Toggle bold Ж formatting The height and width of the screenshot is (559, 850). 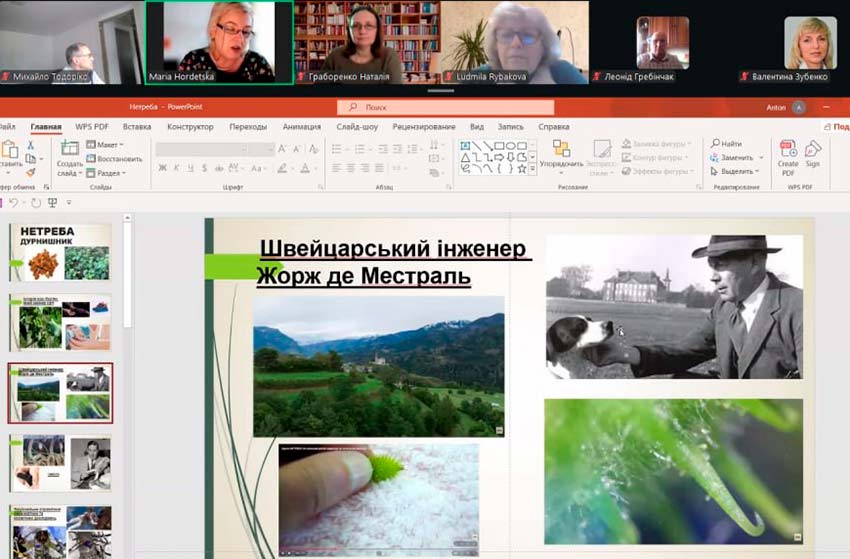(162, 168)
